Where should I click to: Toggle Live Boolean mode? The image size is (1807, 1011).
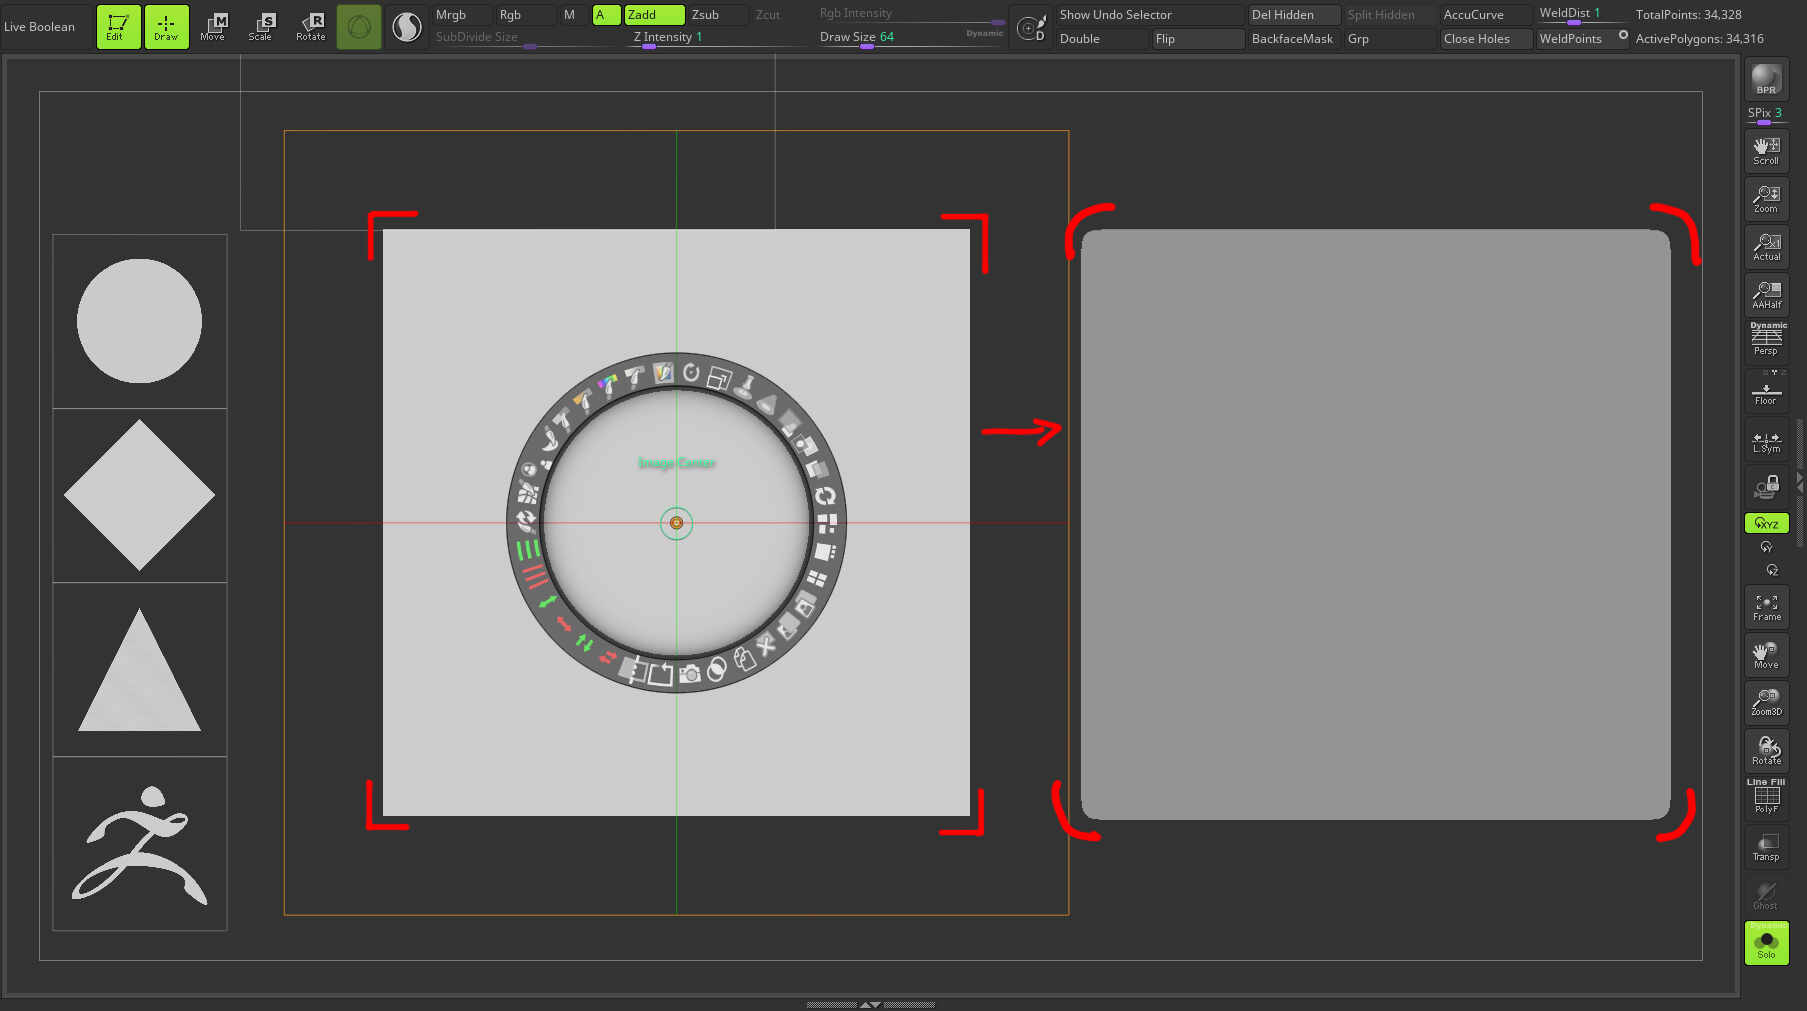click(40, 27)
